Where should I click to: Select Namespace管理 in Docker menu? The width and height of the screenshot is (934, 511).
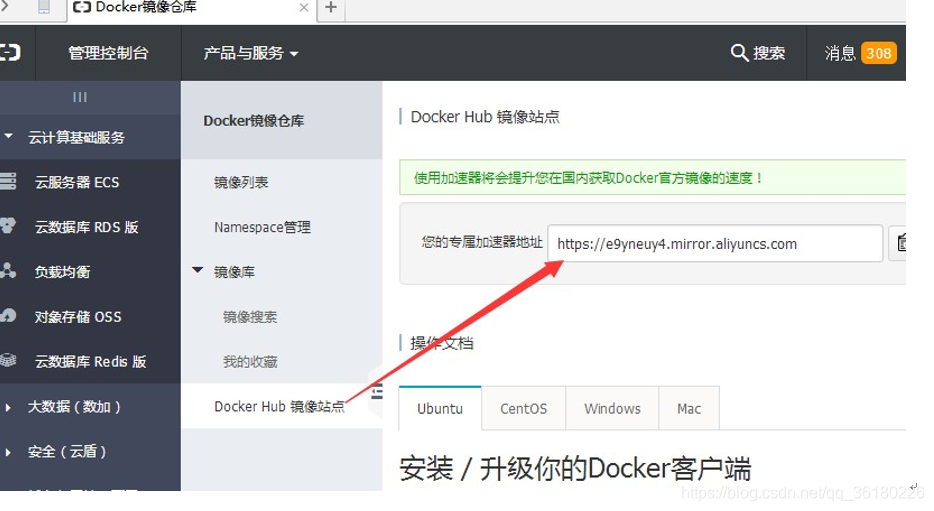pos(262,227)
